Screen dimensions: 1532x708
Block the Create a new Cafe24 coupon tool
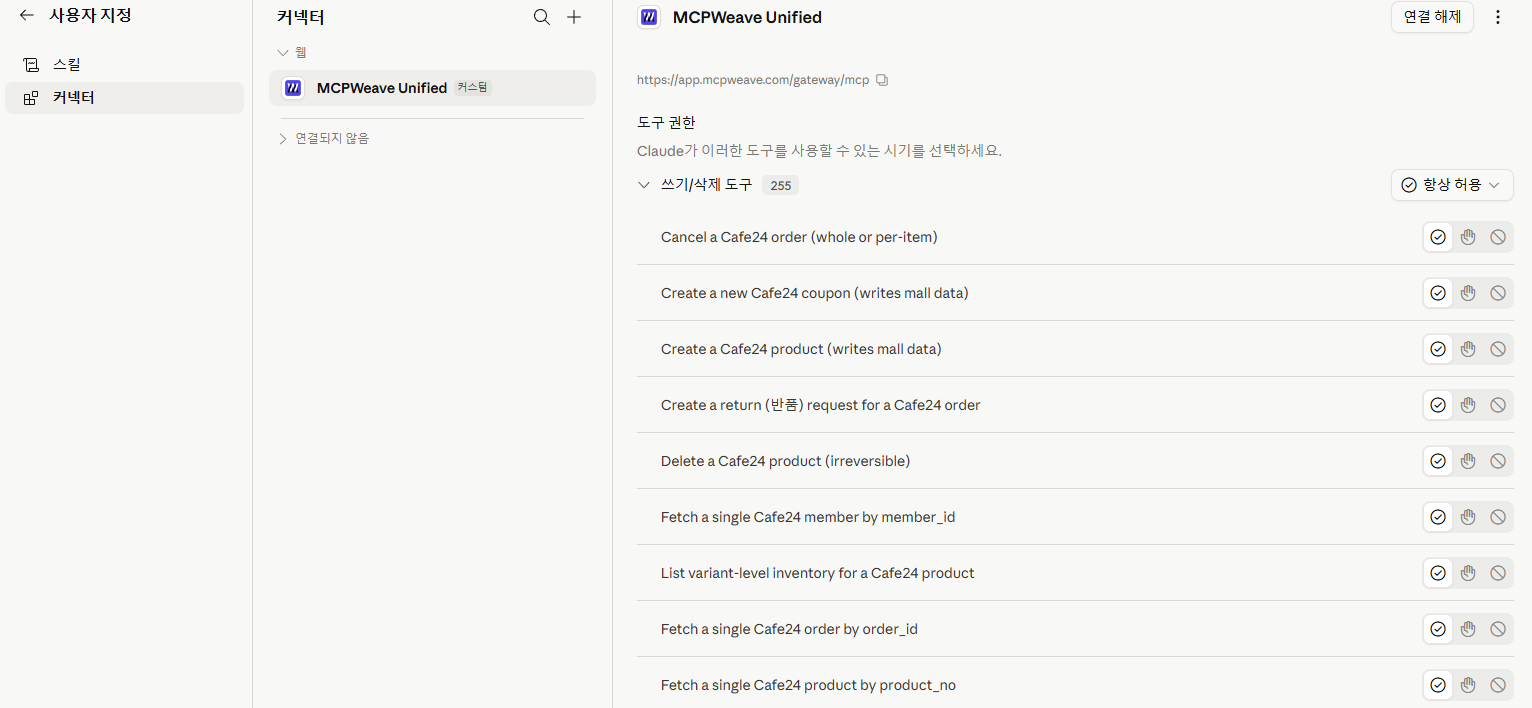coord(1498,293)
